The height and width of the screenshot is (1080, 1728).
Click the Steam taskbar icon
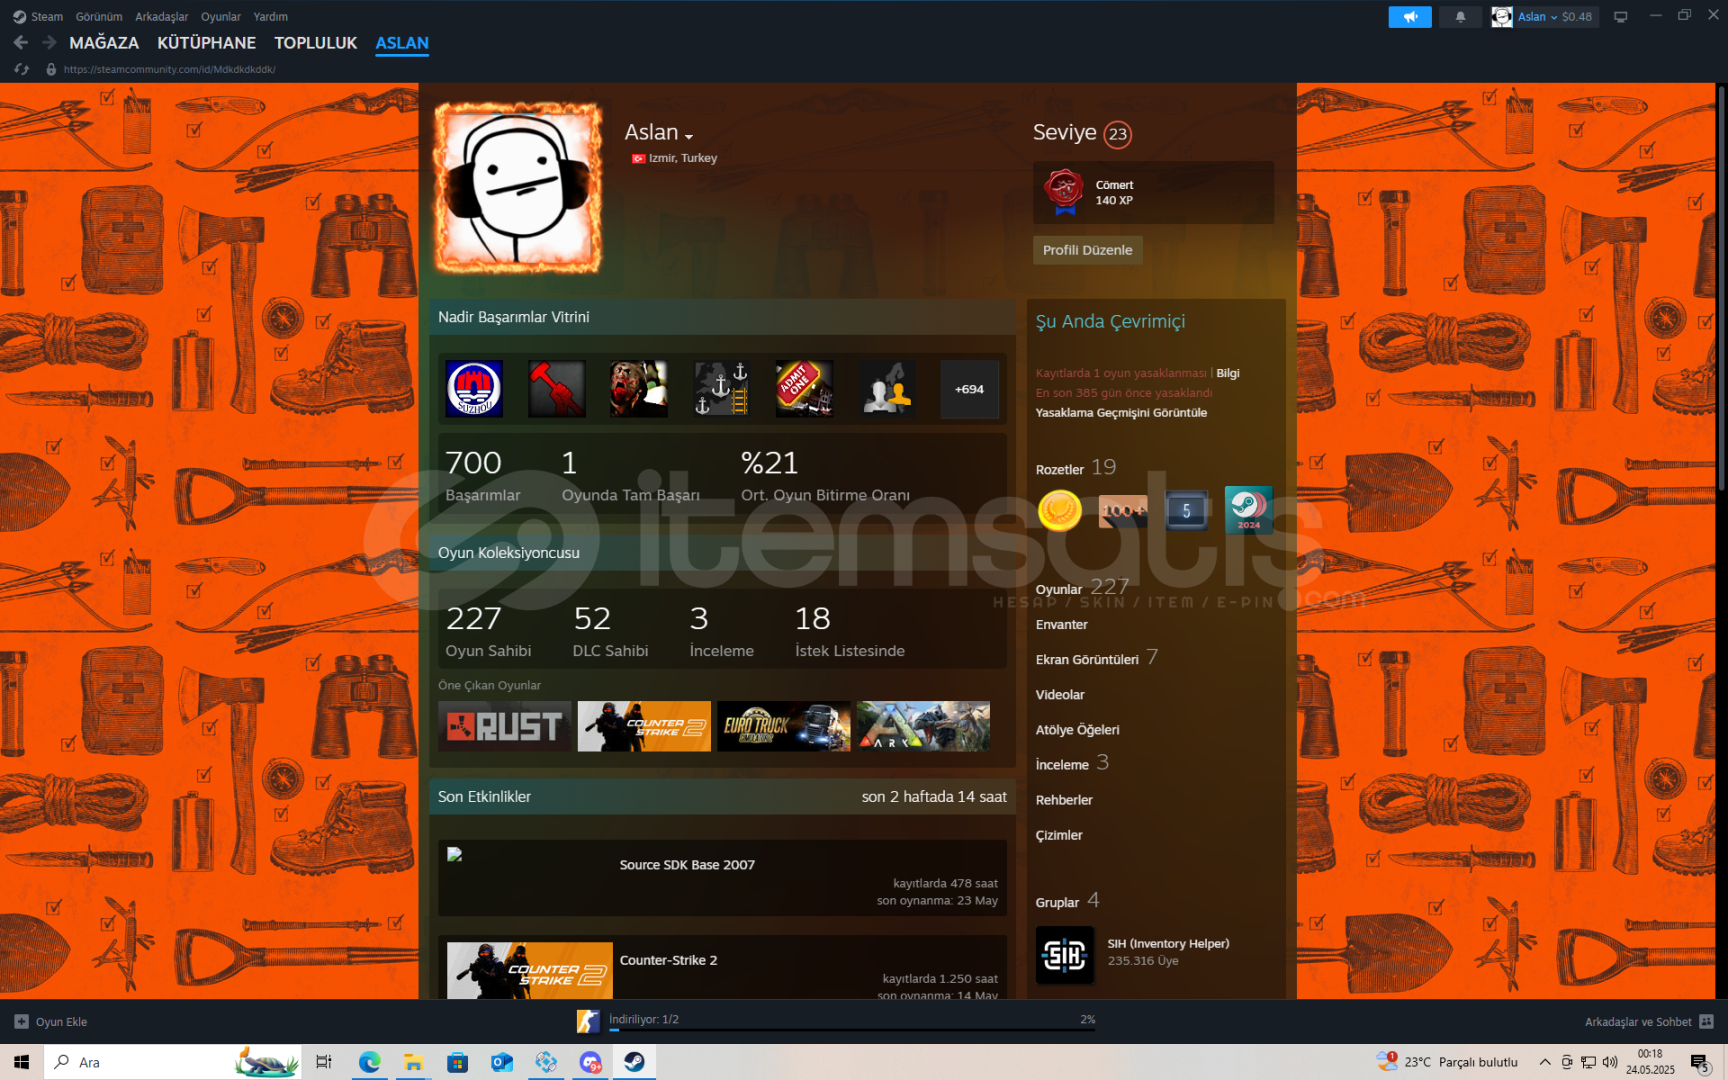click(634, 1062)
